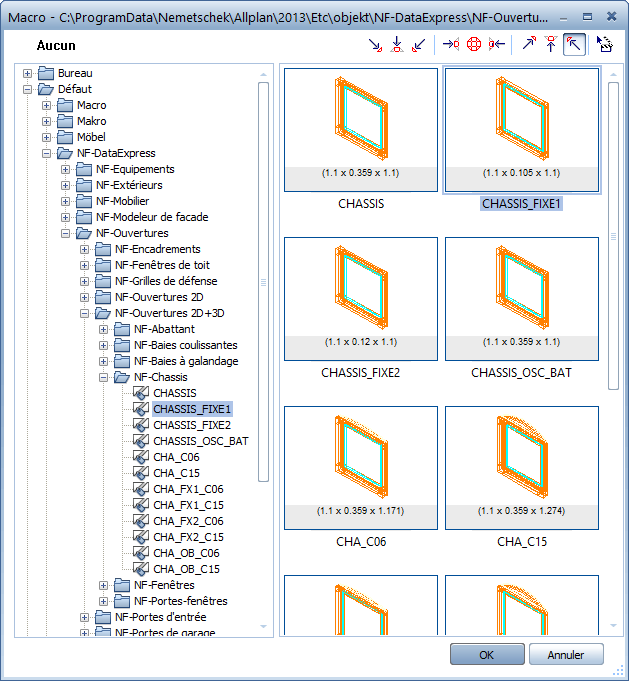The width and height of the screenshot is (629, 681).
Task: Click the CHA_C06 macro icon in tree
Action: [141, 457]
